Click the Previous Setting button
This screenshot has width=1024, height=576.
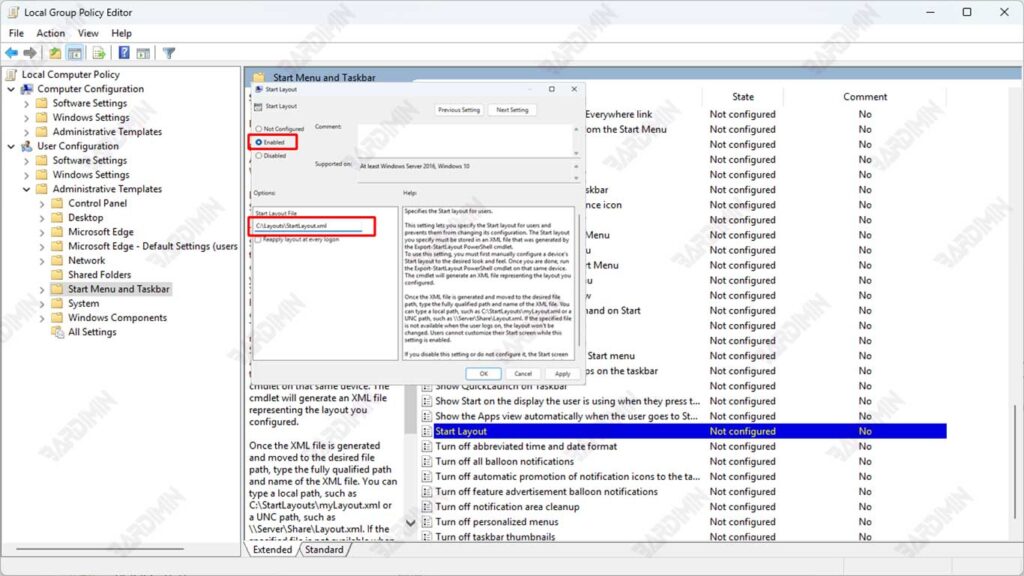coord(458,110)
